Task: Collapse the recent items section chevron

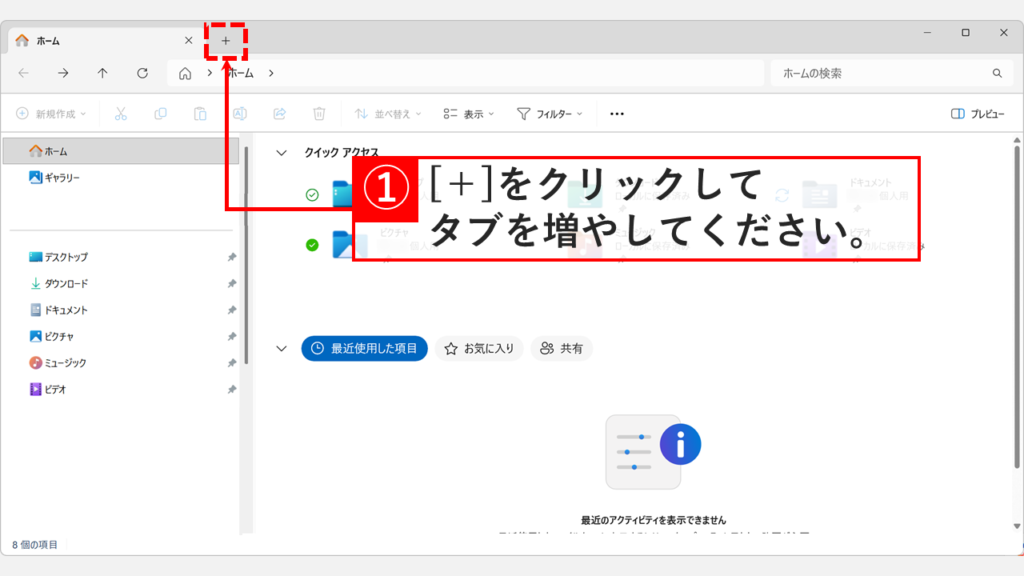Action: pos(281,348)
